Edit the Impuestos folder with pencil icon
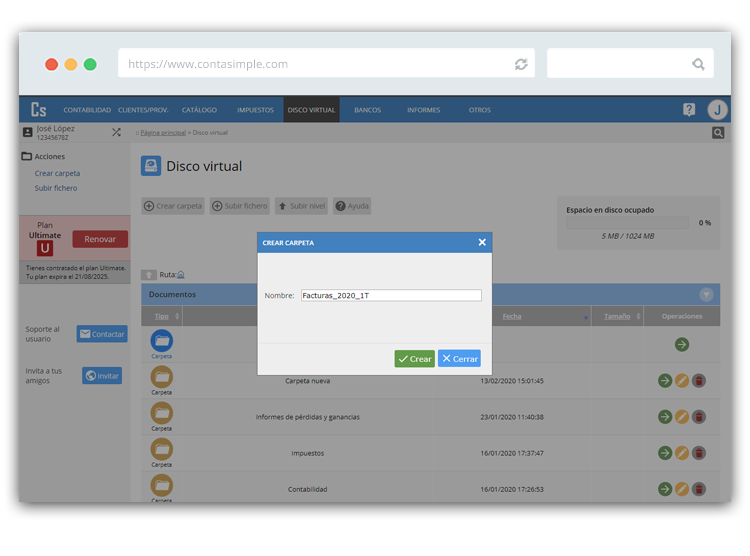The image size is (750, 556). click(x=682, y=453)
